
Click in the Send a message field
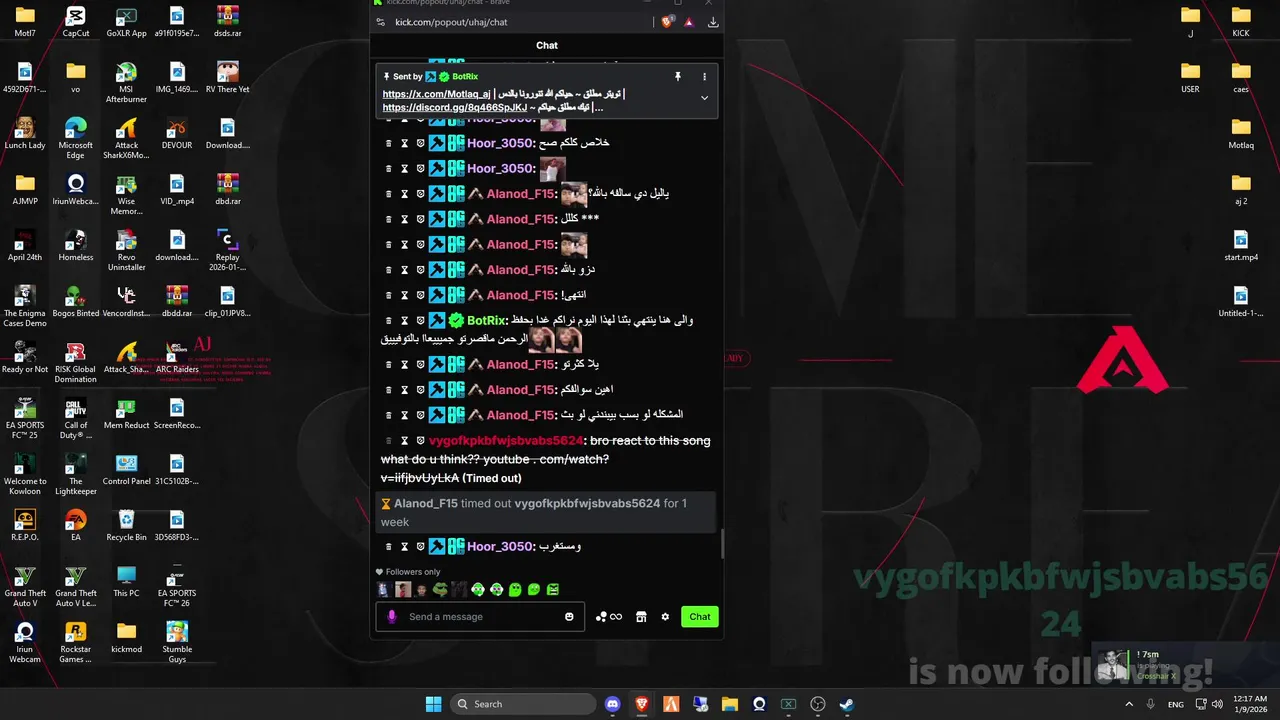click(x=481, y=617)
